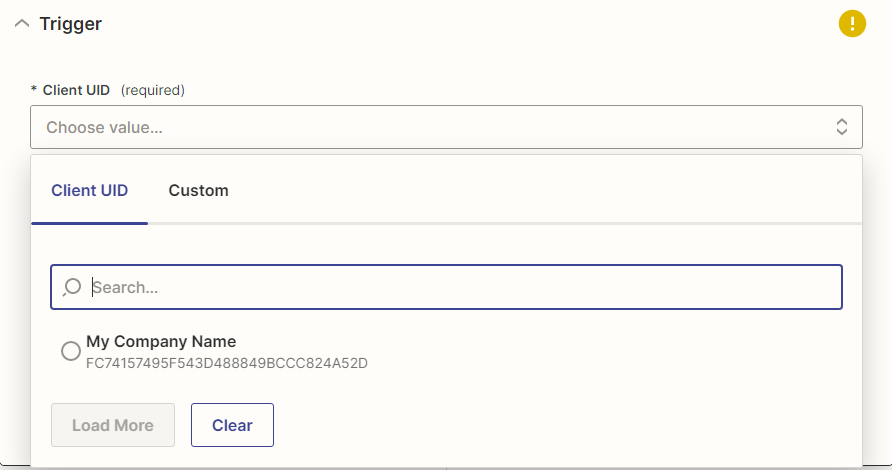Click the "(required)" hint text
This screenshot has width=892, height=470.
[153, 90]
